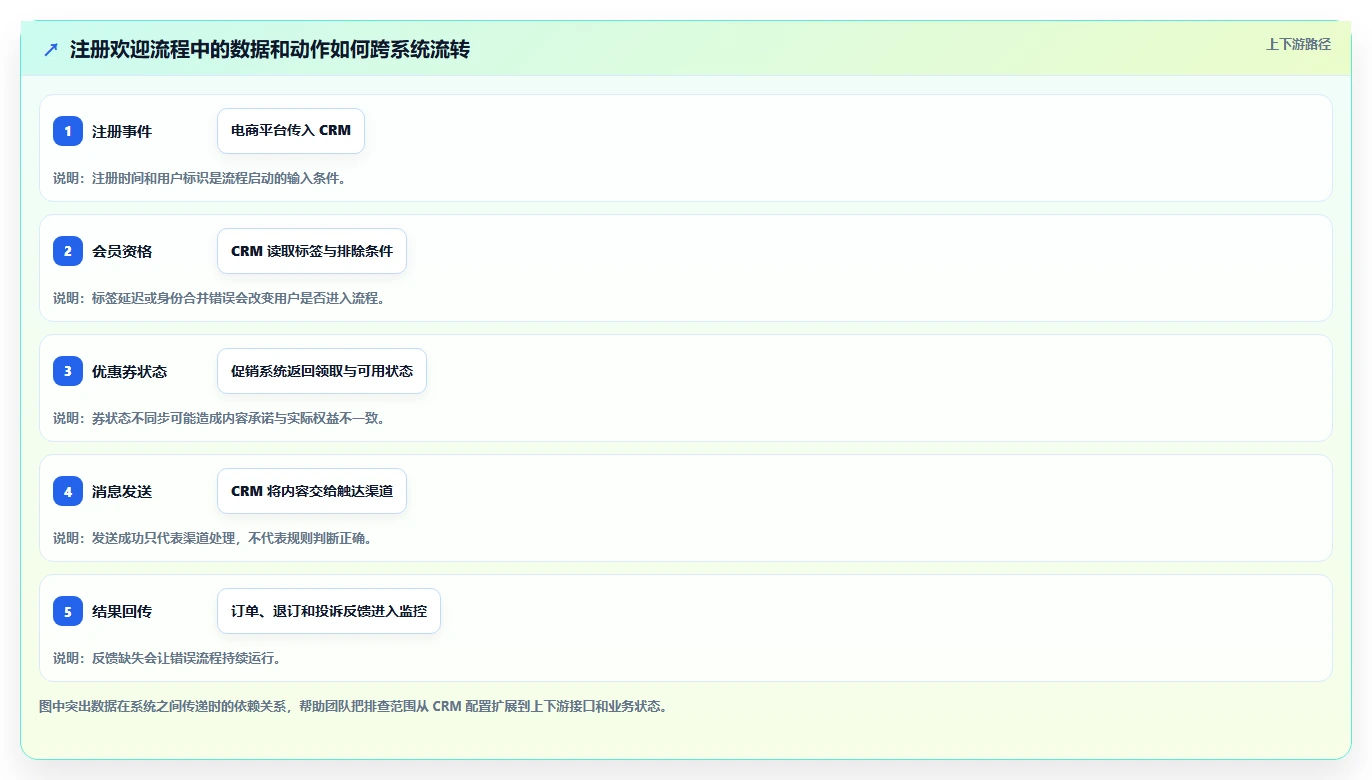The image size is (1372, 780).
Task: Select the 订单、退订和投诉反馈进入监控 chip
Action: pos(329,611)
